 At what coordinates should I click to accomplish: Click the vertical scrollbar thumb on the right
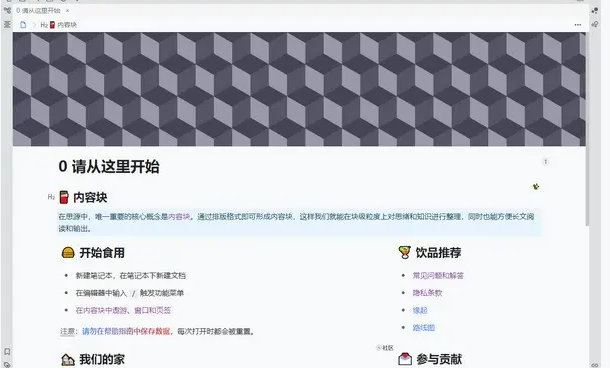(x=587, y=128)
